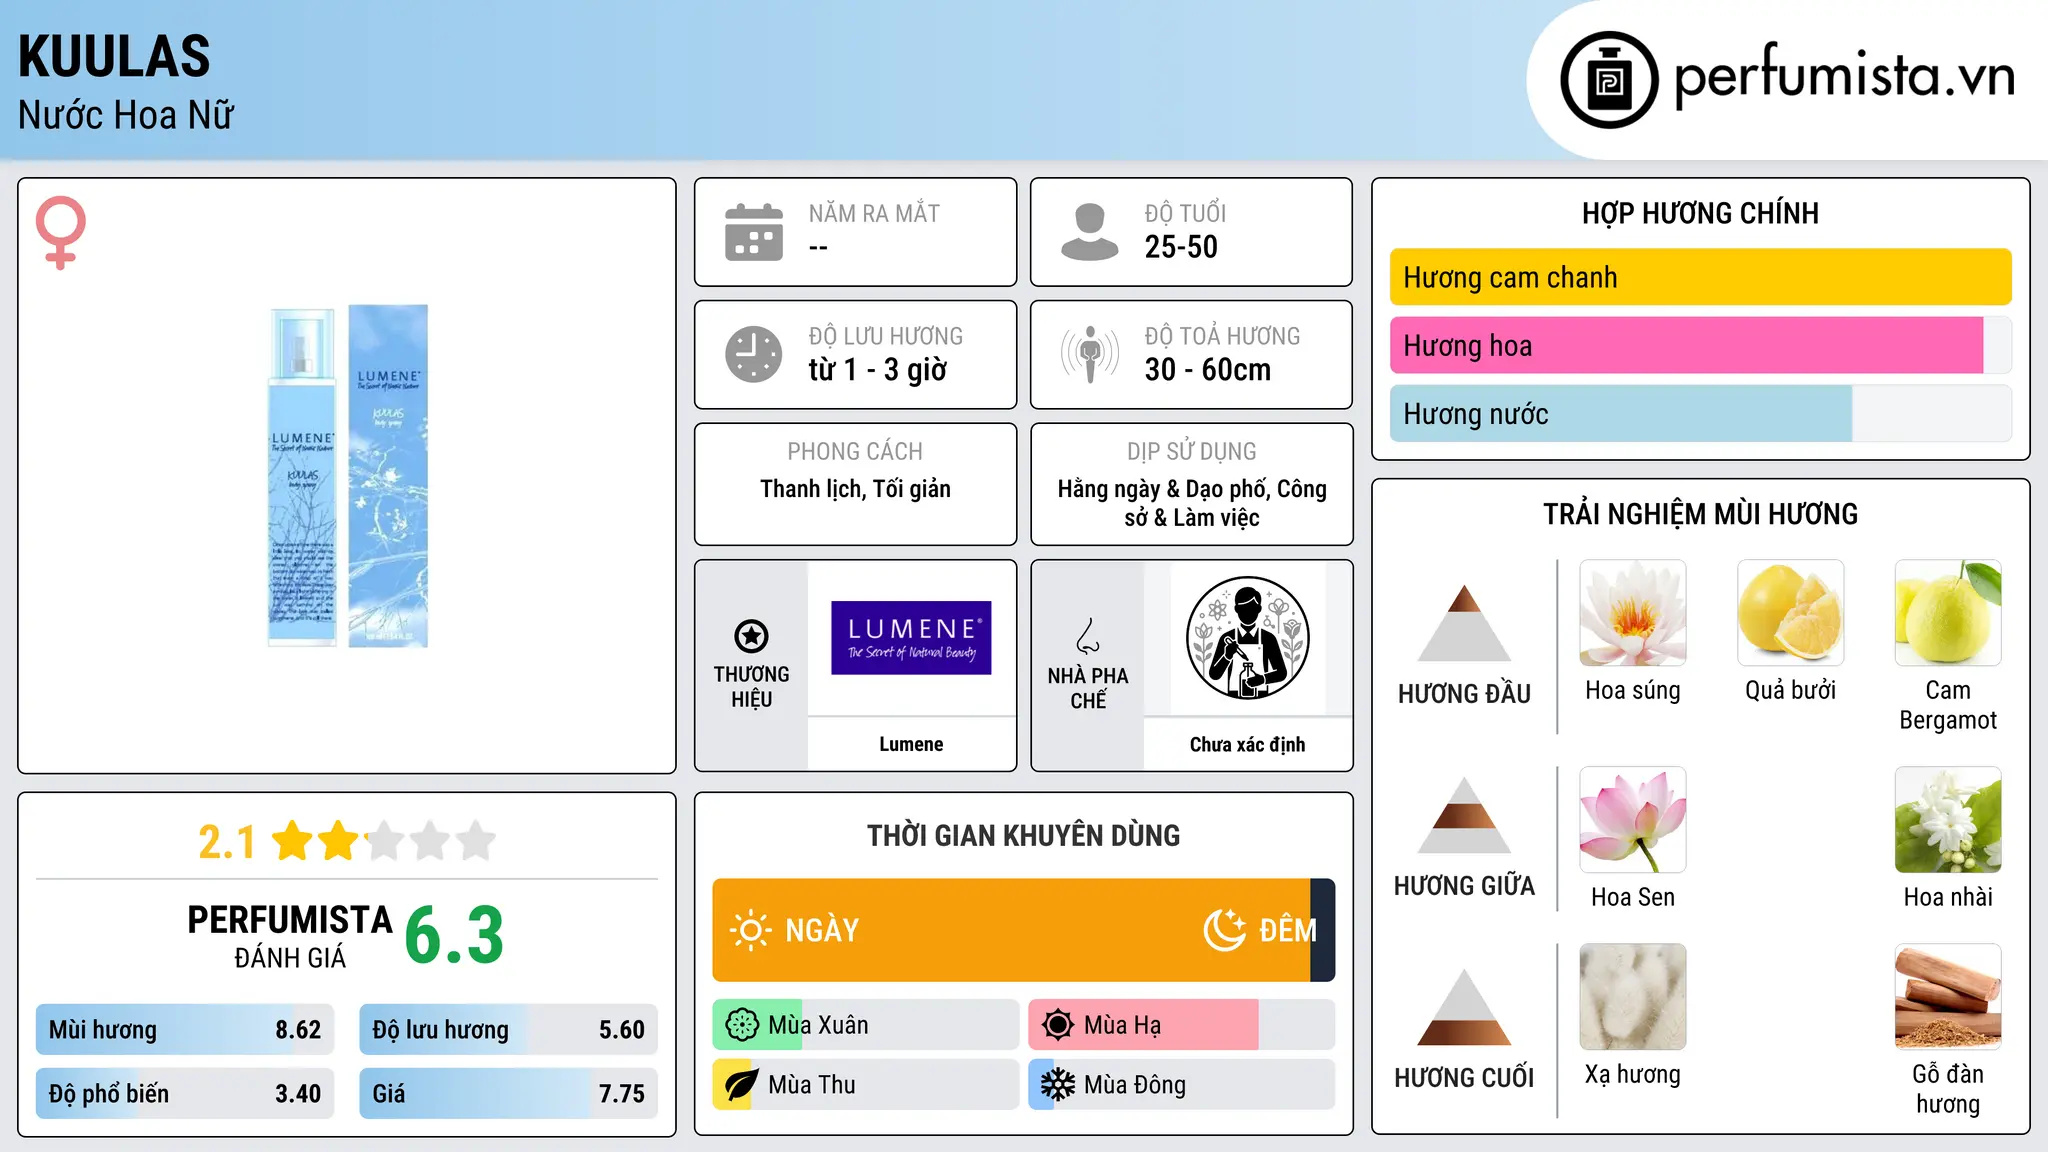
Task: Click the calendar icon for Năm ra mắt
Action: pos(754,232)
